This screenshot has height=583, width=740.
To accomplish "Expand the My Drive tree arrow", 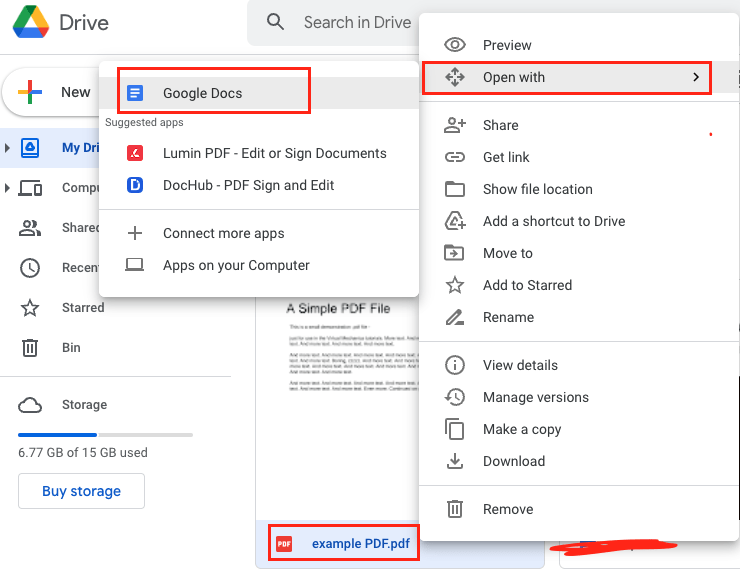I will [7, 148].
